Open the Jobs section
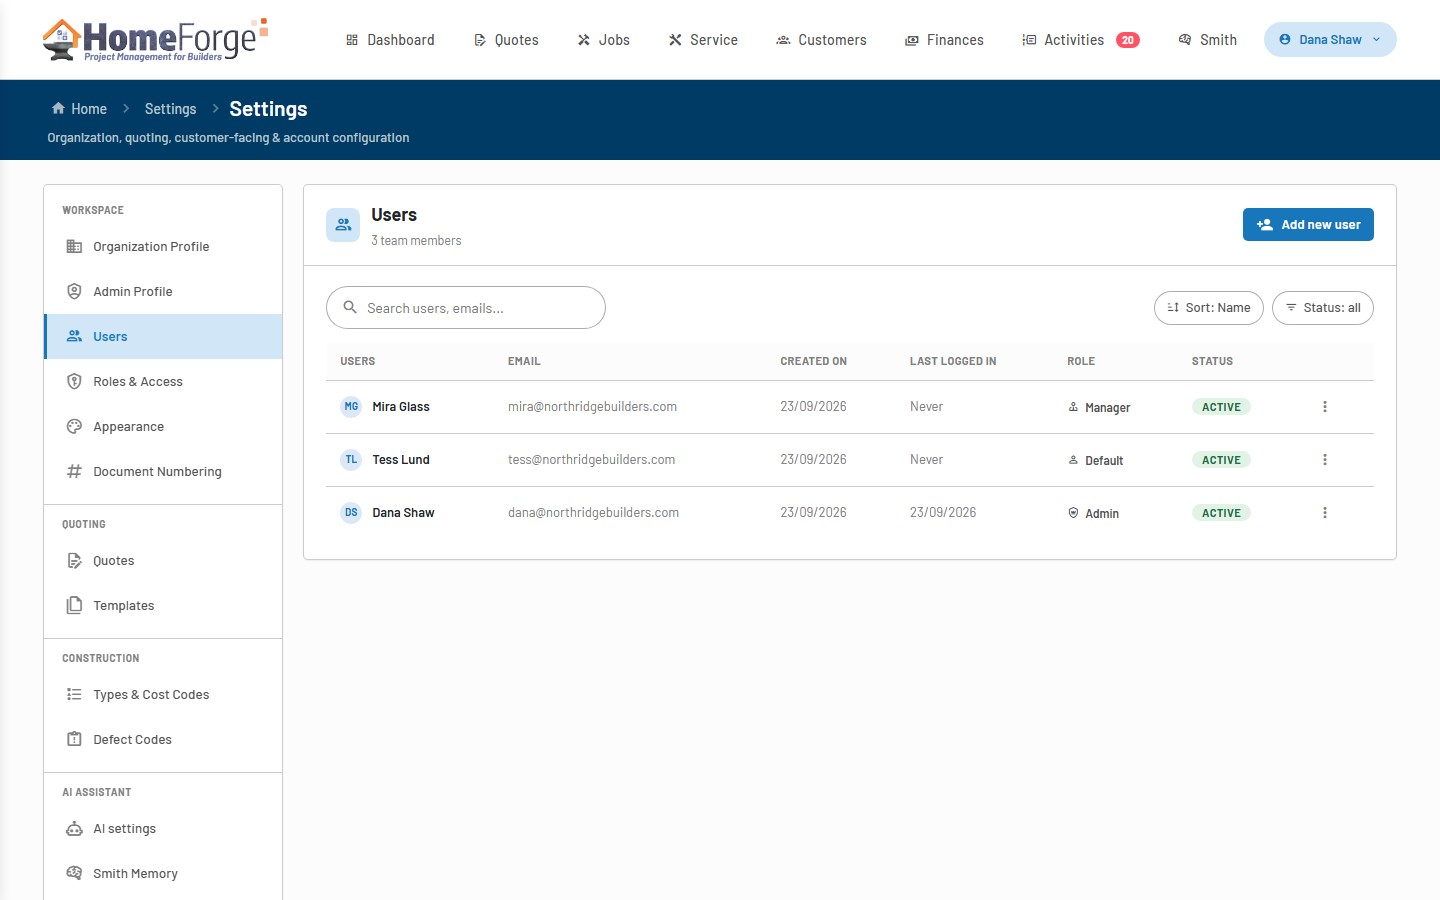The image size is (1440, 900). point(603,40)
